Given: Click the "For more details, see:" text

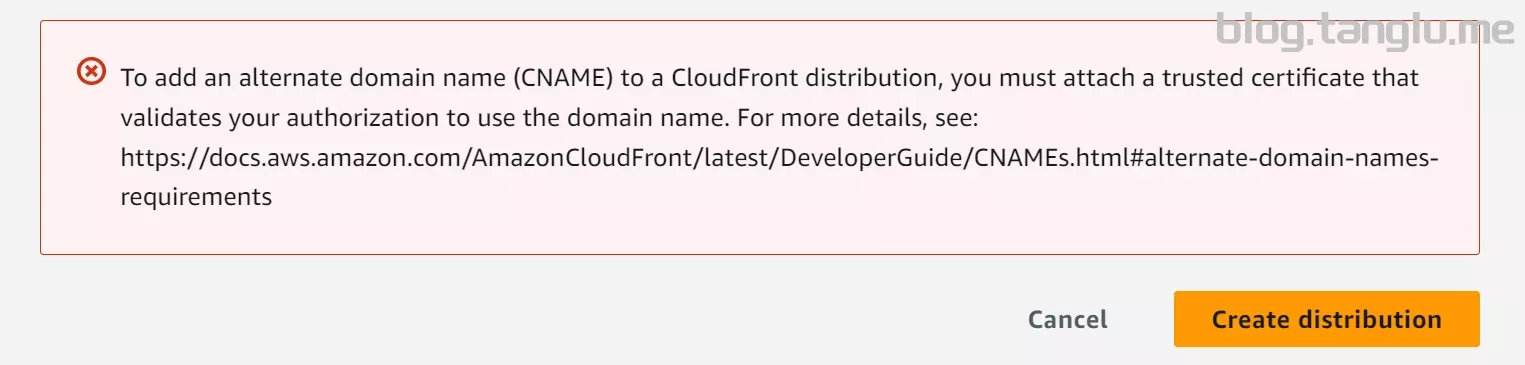Looking at the screenshot, I should 857,117.
